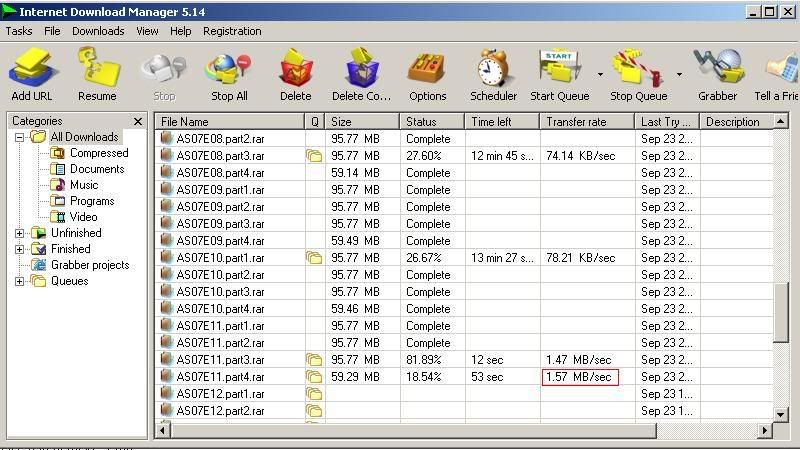Click the Add URL toolbar icon
Image resolution: width=800 pixels, height=450 pixels.
pyautogui.click(x=31, y=71)
